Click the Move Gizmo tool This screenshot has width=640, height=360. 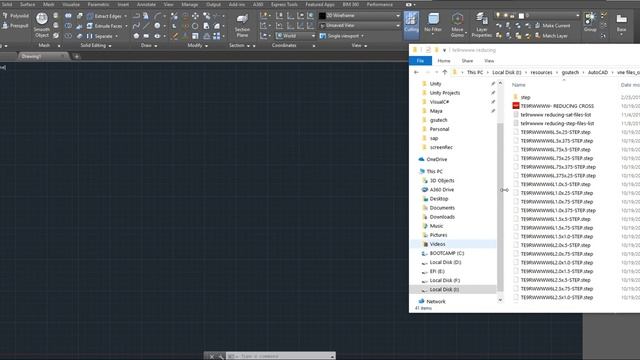click(x=457, y=25)
